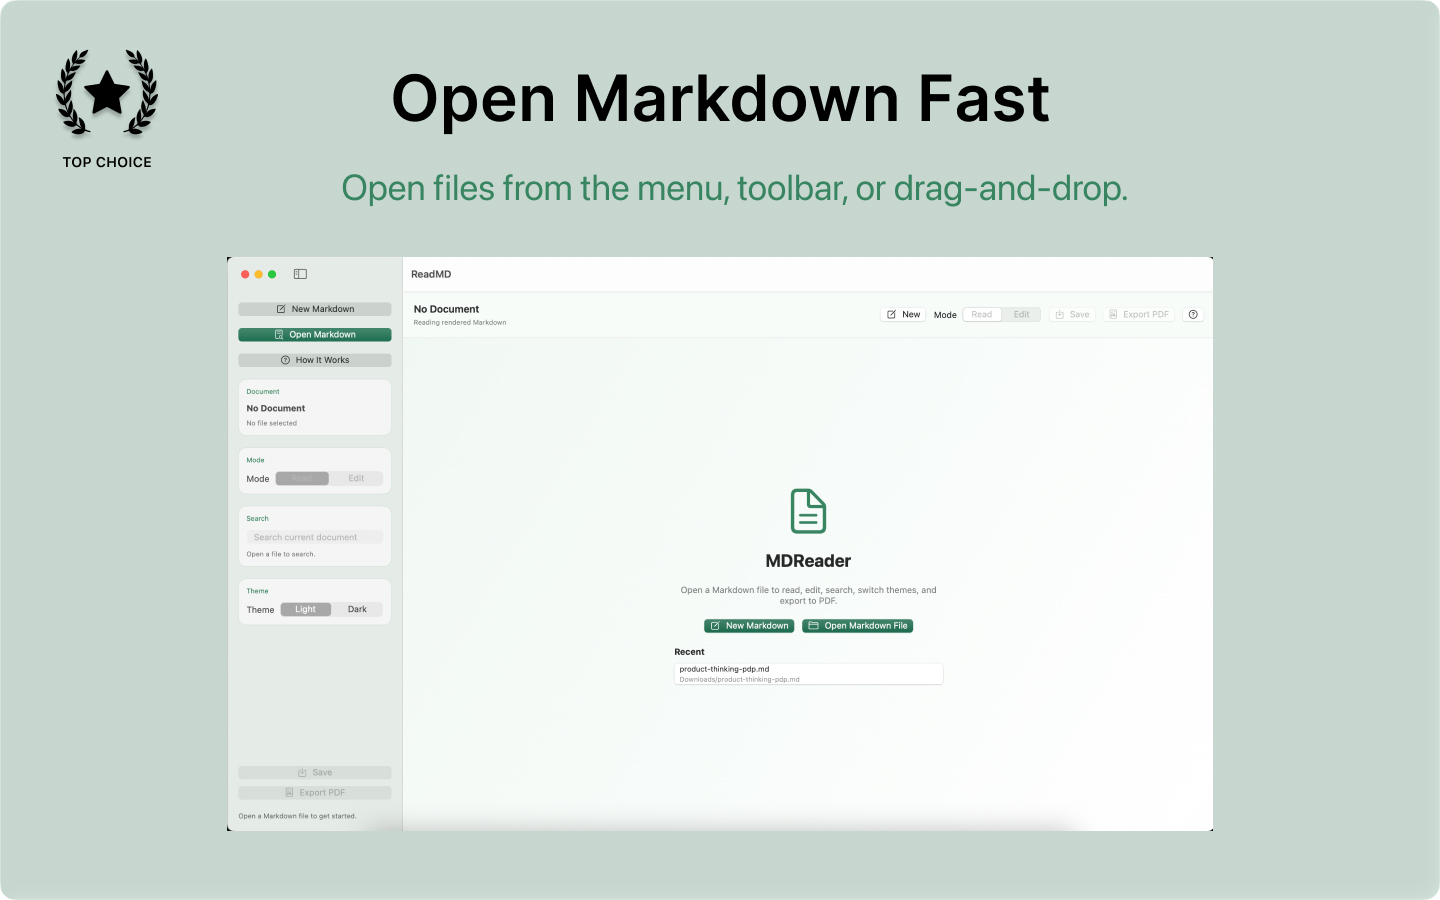Click the red close window button
The width and height of the screenshot is (1440, 900).
[x=245, y=274]
